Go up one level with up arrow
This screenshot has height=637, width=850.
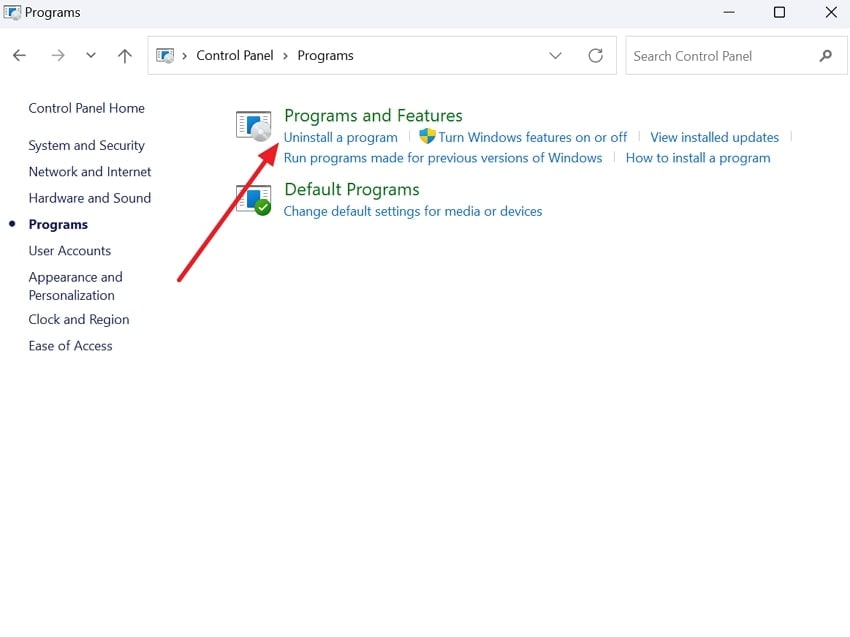tap(125, 55)
